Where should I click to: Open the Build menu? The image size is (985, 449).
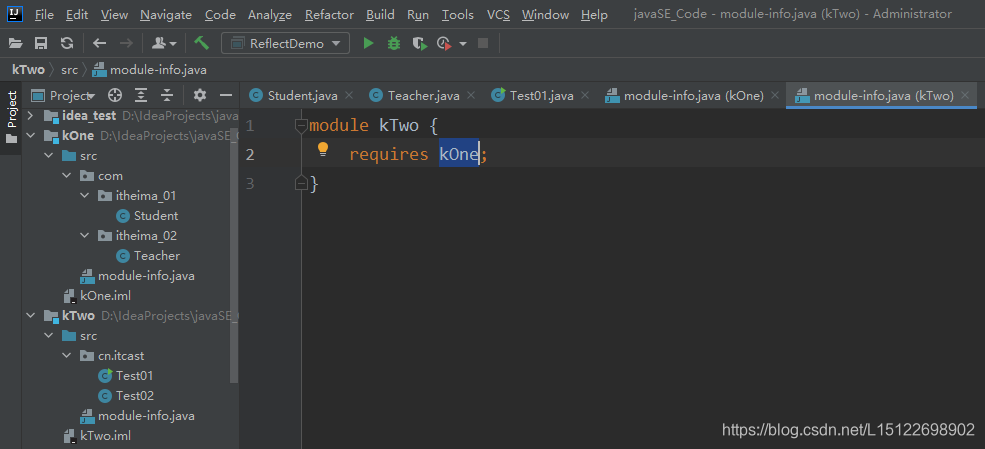380,14
